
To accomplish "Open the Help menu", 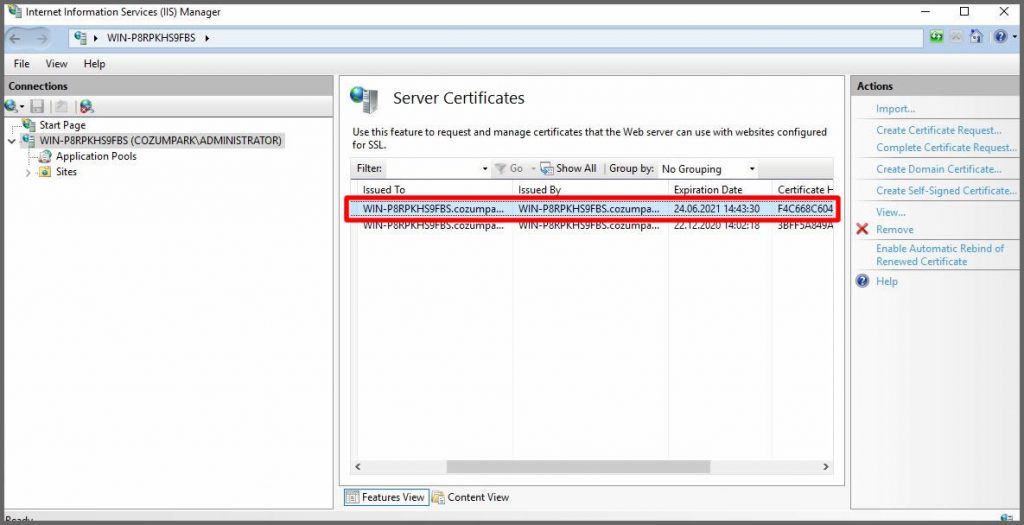I will coord(94,63).
